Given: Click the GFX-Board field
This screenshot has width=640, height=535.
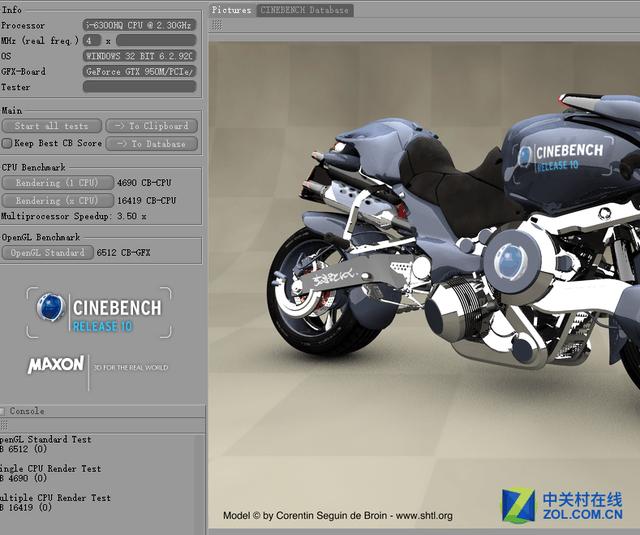Looking at the screenshot, I should 139,71.
